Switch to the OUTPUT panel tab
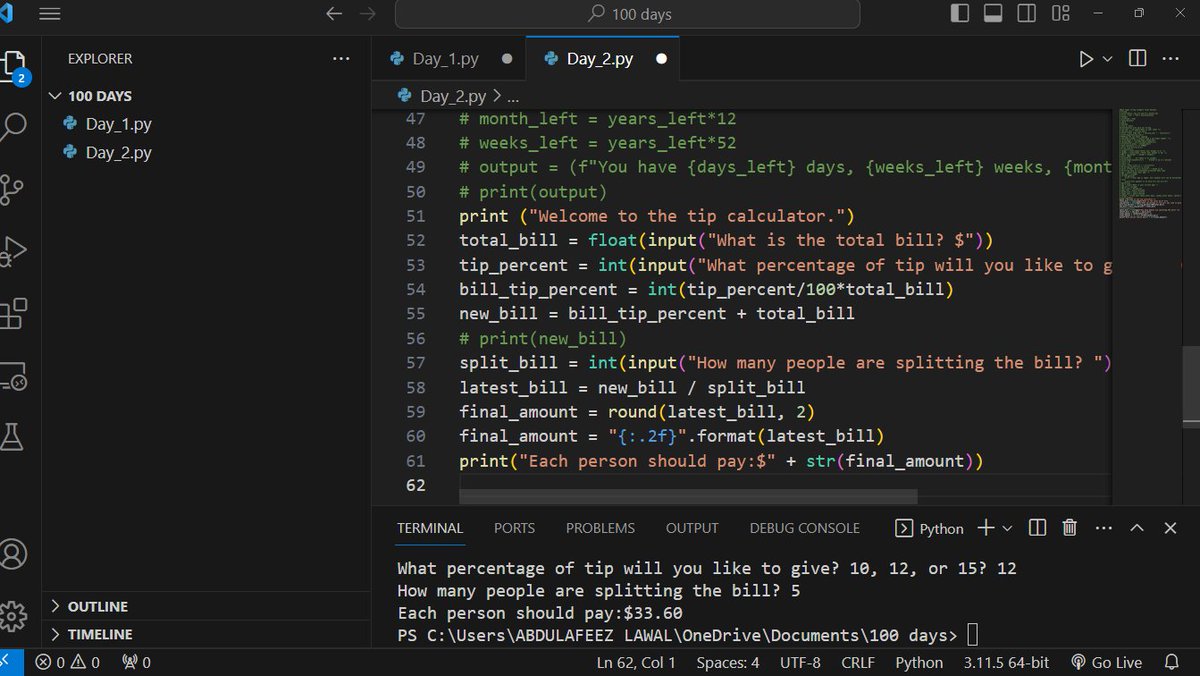Image resolution: width=1200 pixels, height=676 pixels. pos(692,528)
